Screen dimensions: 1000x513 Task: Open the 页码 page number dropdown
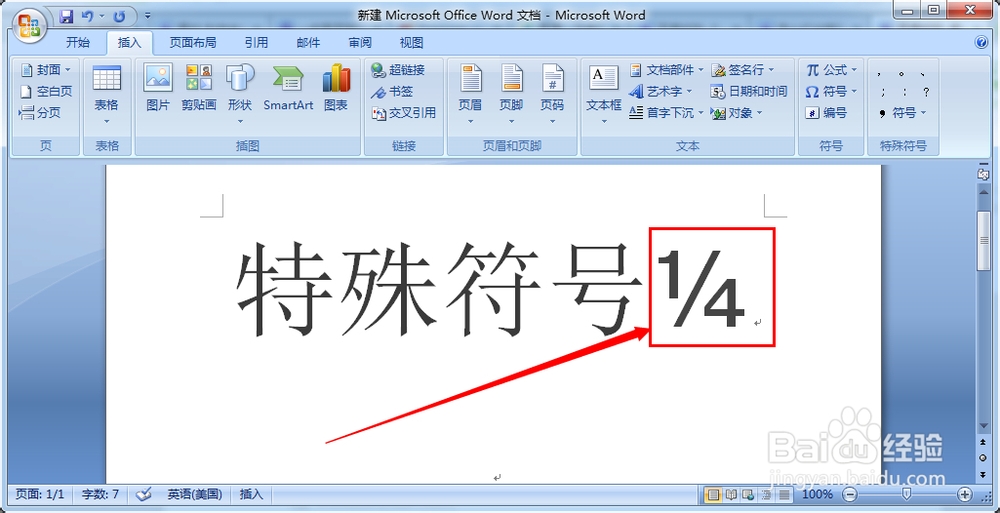[552, 95]
